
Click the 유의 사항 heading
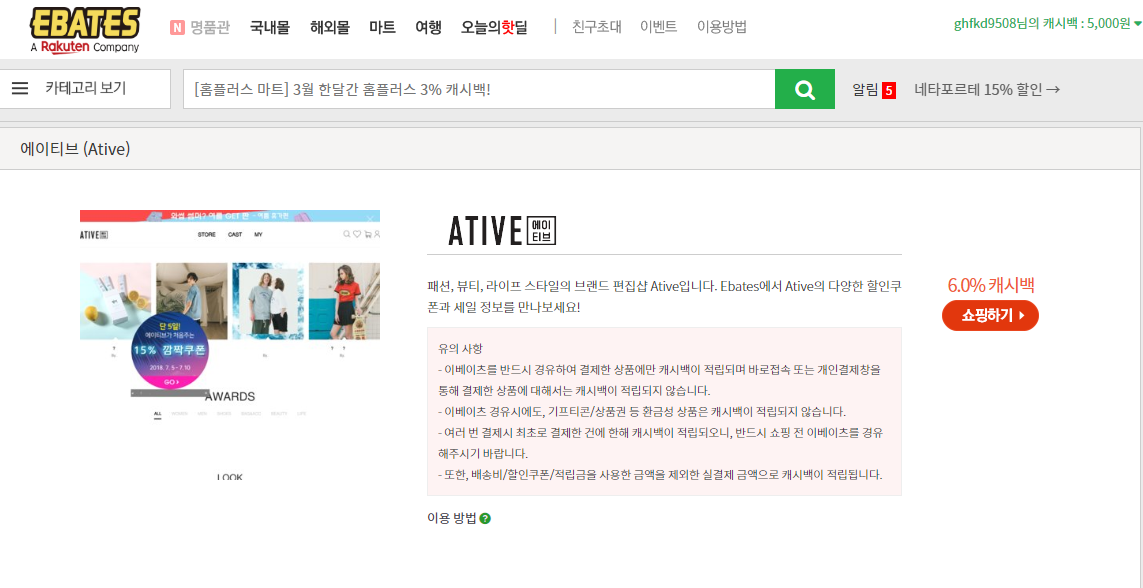pyautogui.click(x=460, y=348)
